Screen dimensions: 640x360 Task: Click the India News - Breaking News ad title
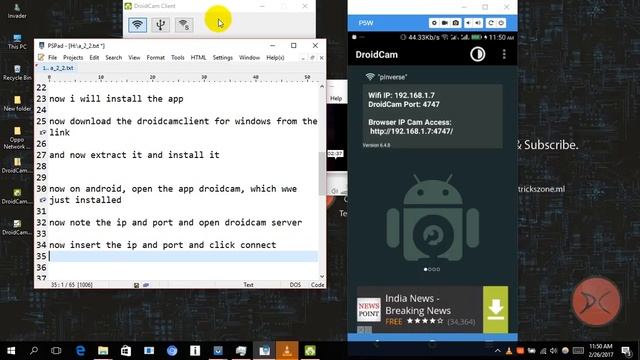click(418, 304)
